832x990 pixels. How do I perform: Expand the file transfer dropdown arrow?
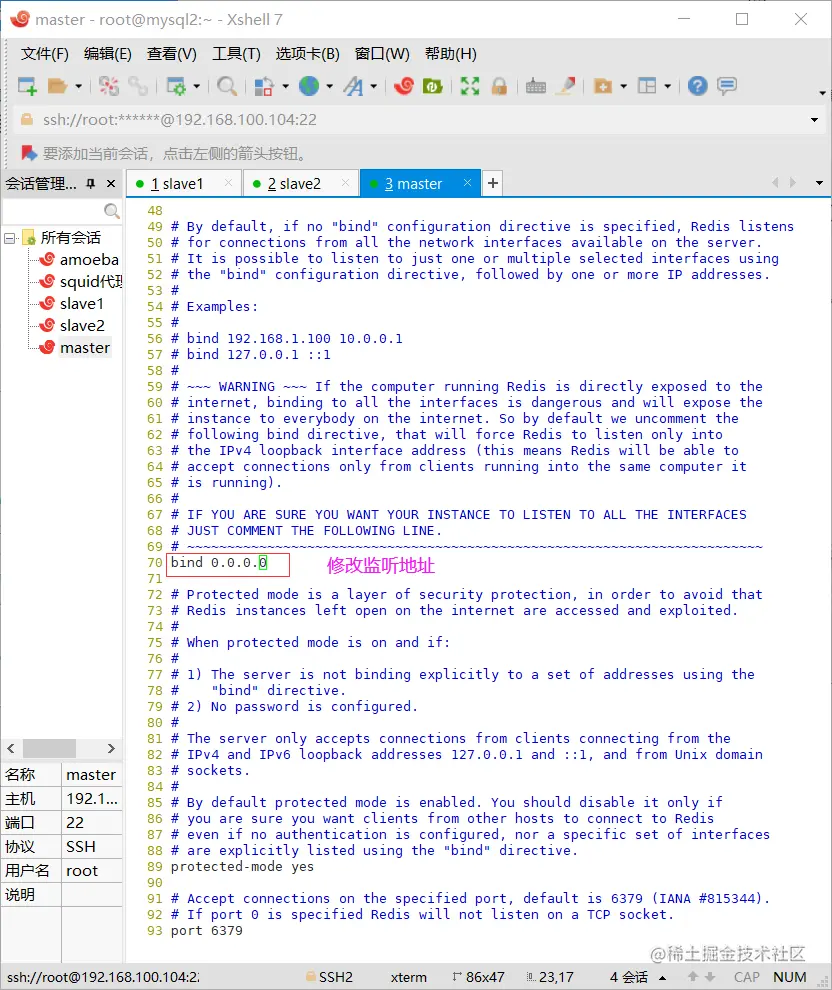[x=285, y=86]
